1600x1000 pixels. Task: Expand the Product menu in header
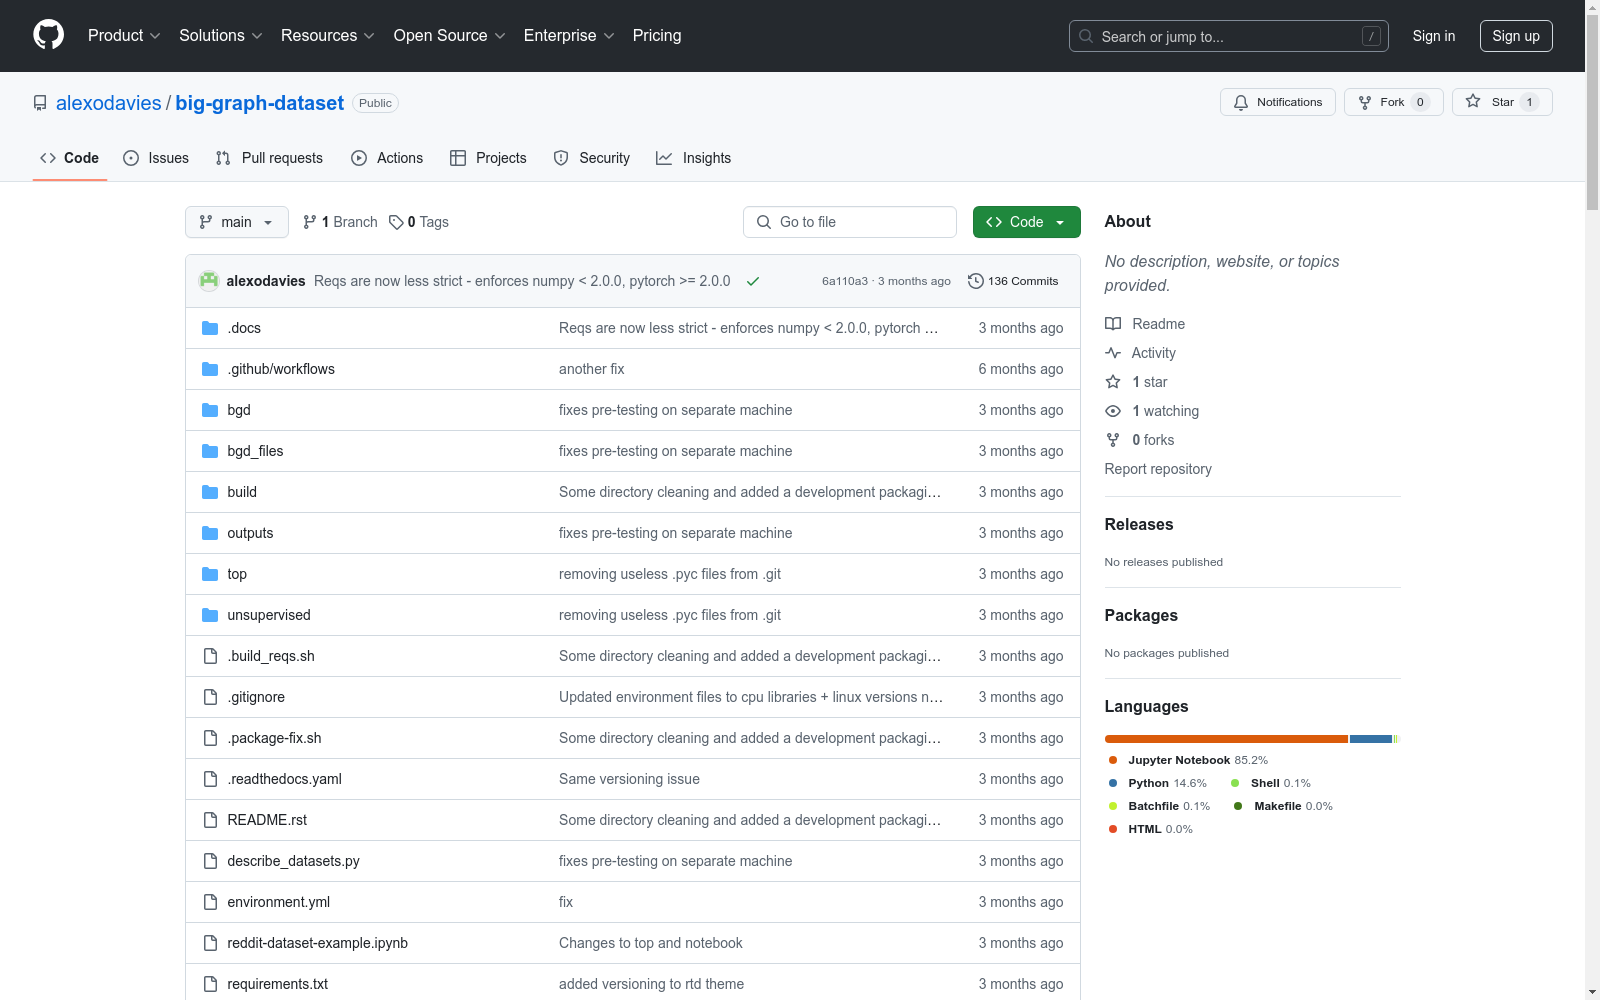[x=124, y=36]
